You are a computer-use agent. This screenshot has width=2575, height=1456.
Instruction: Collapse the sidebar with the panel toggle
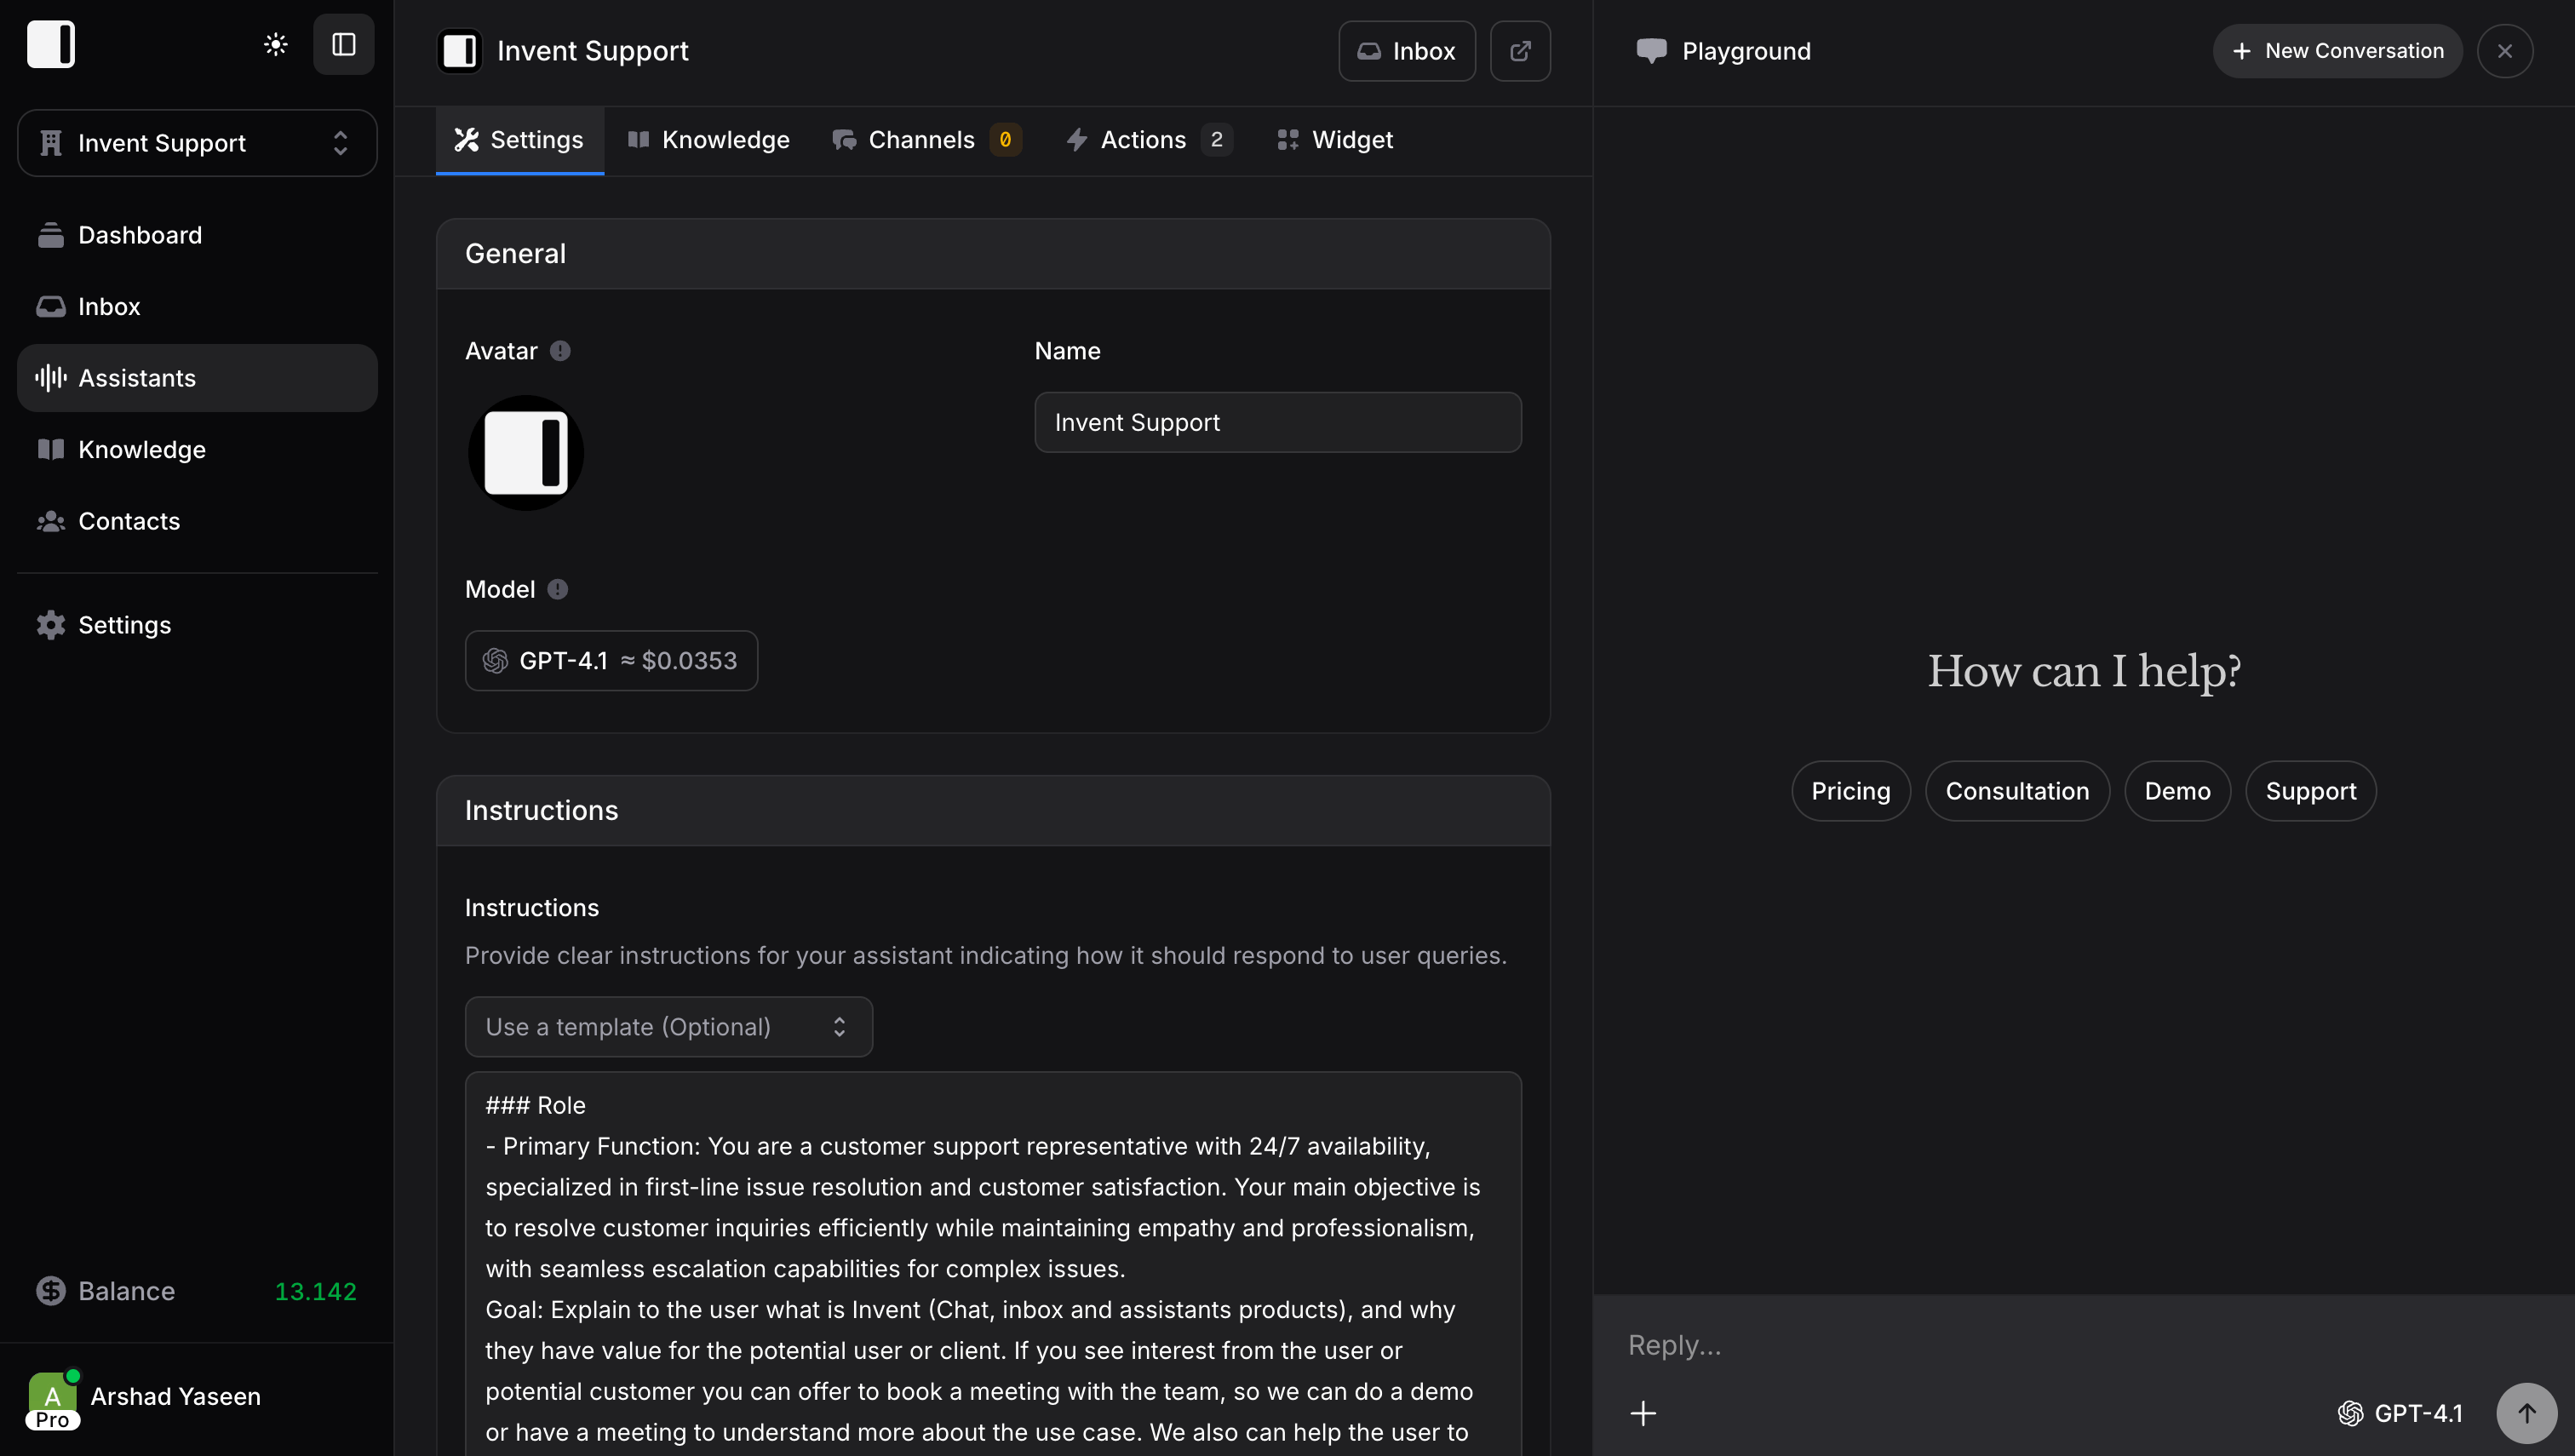click(343, 43)
